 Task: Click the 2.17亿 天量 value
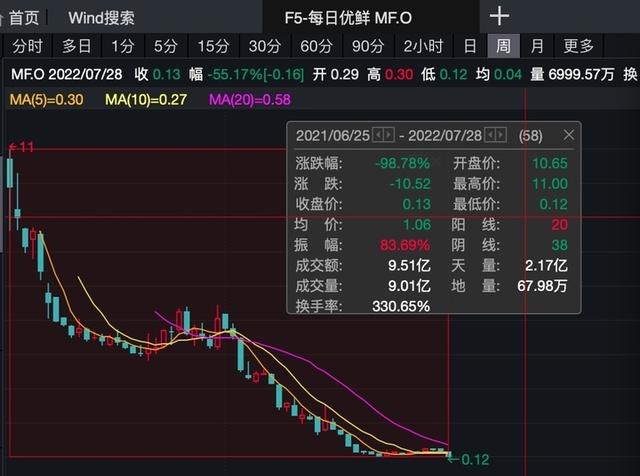546,265
